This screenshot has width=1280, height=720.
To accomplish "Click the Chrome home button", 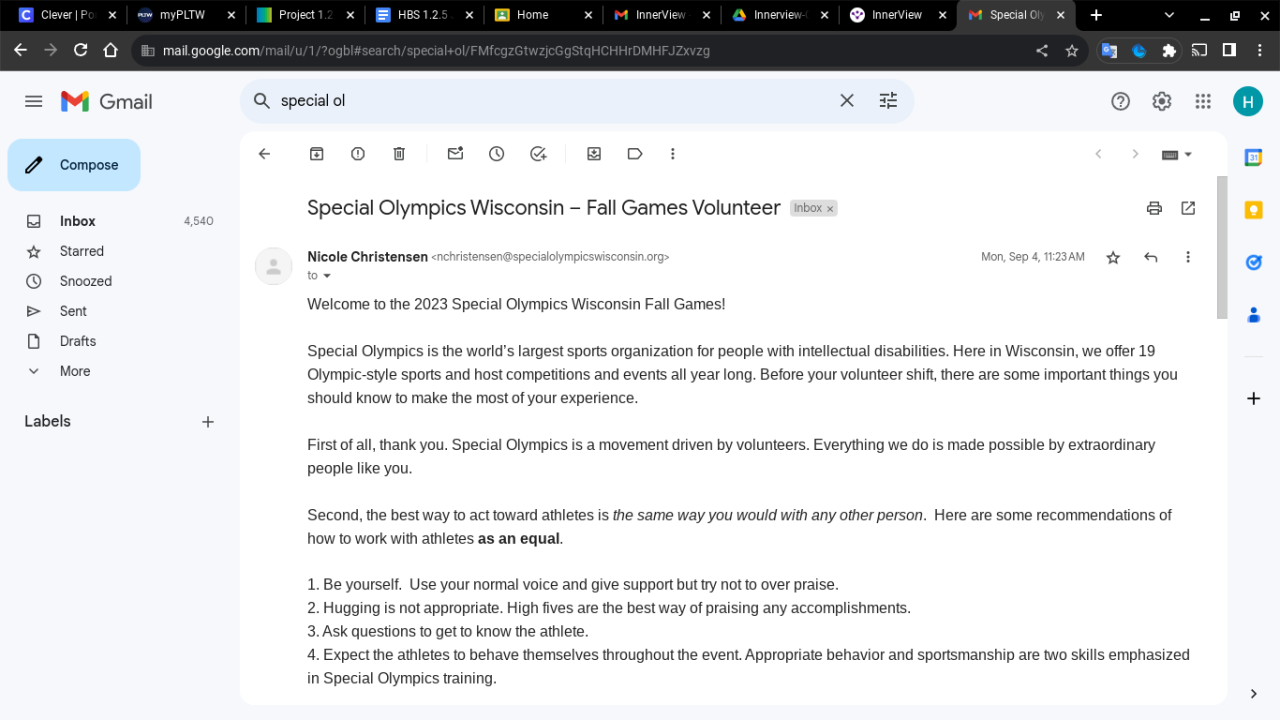I will tap(111, 50).
